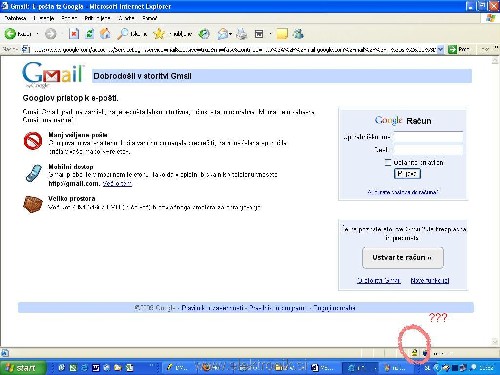500x375 pixels.
Task: Open the Home page icon
Action: coord(105,34)
